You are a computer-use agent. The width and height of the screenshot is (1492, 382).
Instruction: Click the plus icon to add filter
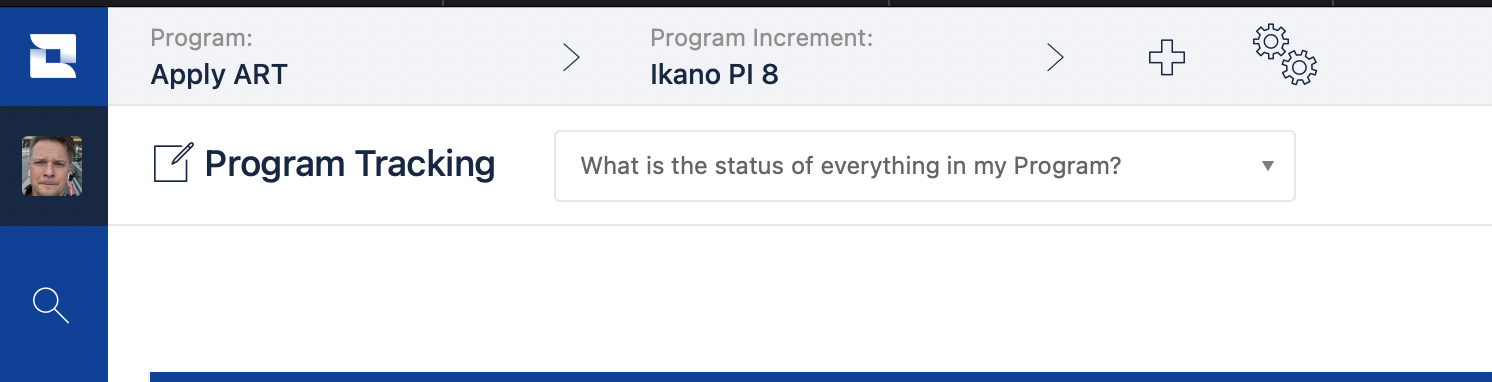click(1166, 58)
